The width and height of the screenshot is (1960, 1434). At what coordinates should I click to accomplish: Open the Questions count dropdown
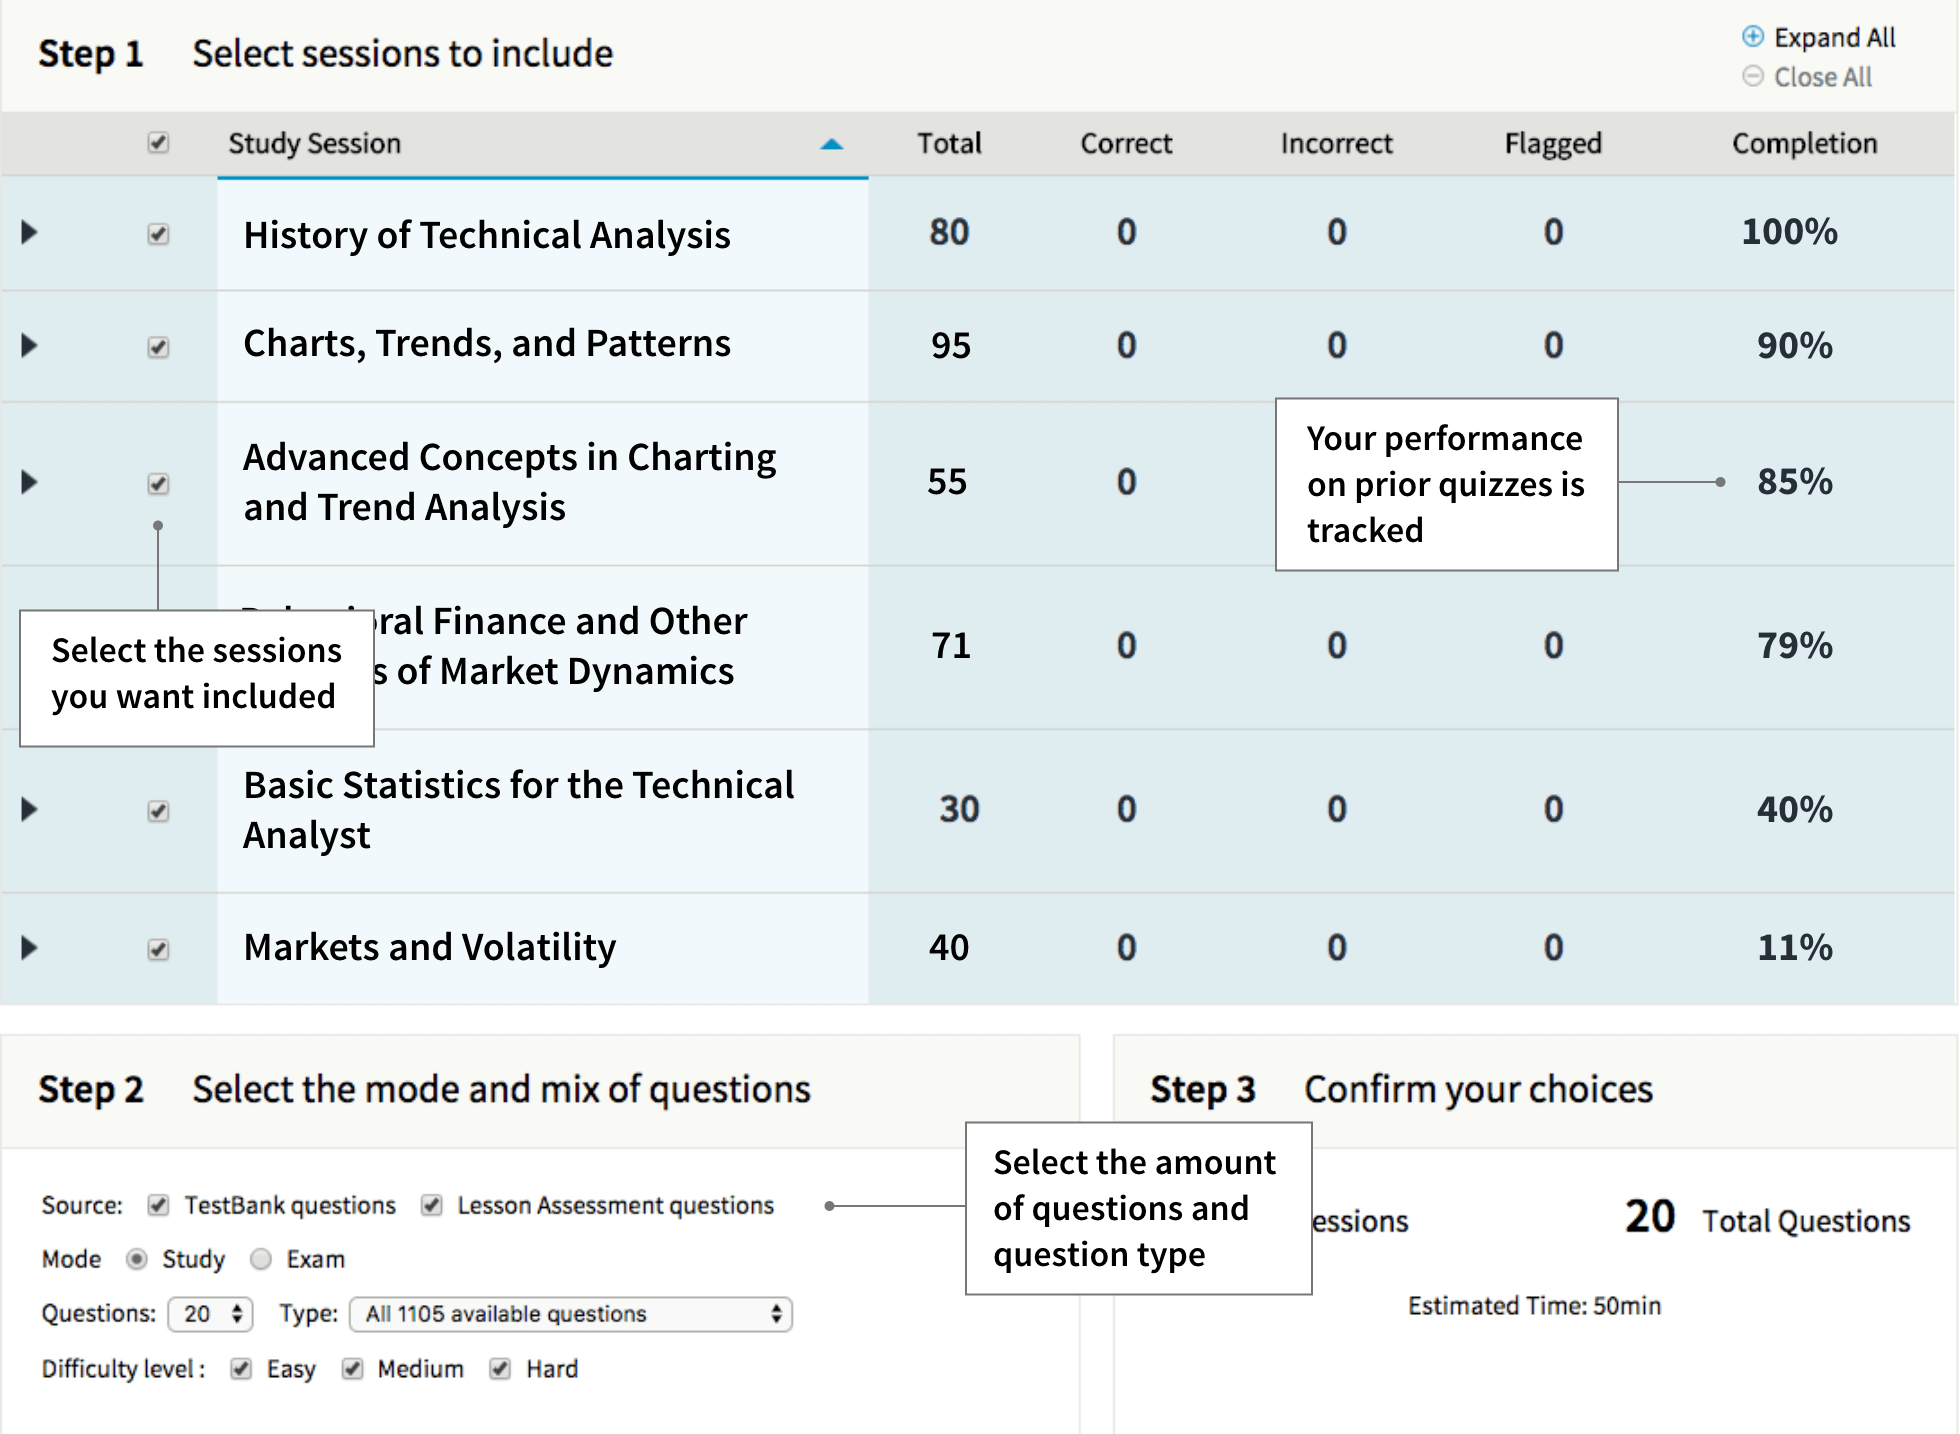[211, 1314]
